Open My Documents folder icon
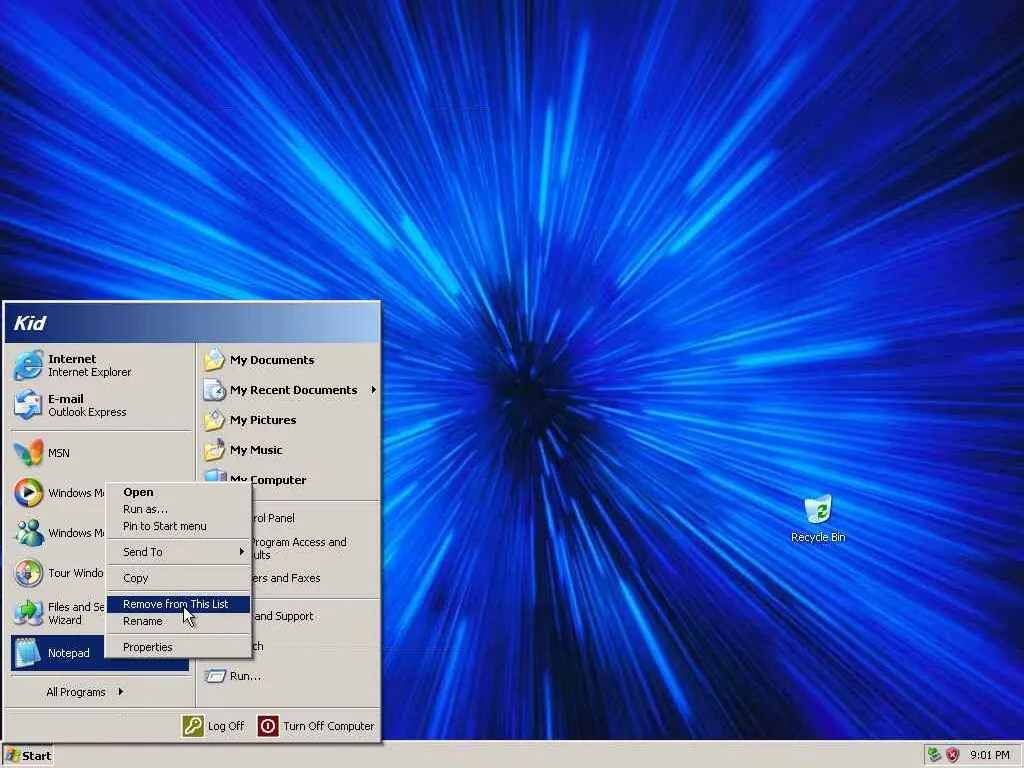Viewport: 1024px width, 768px height. pyautogui.click(x=214, y=360)
